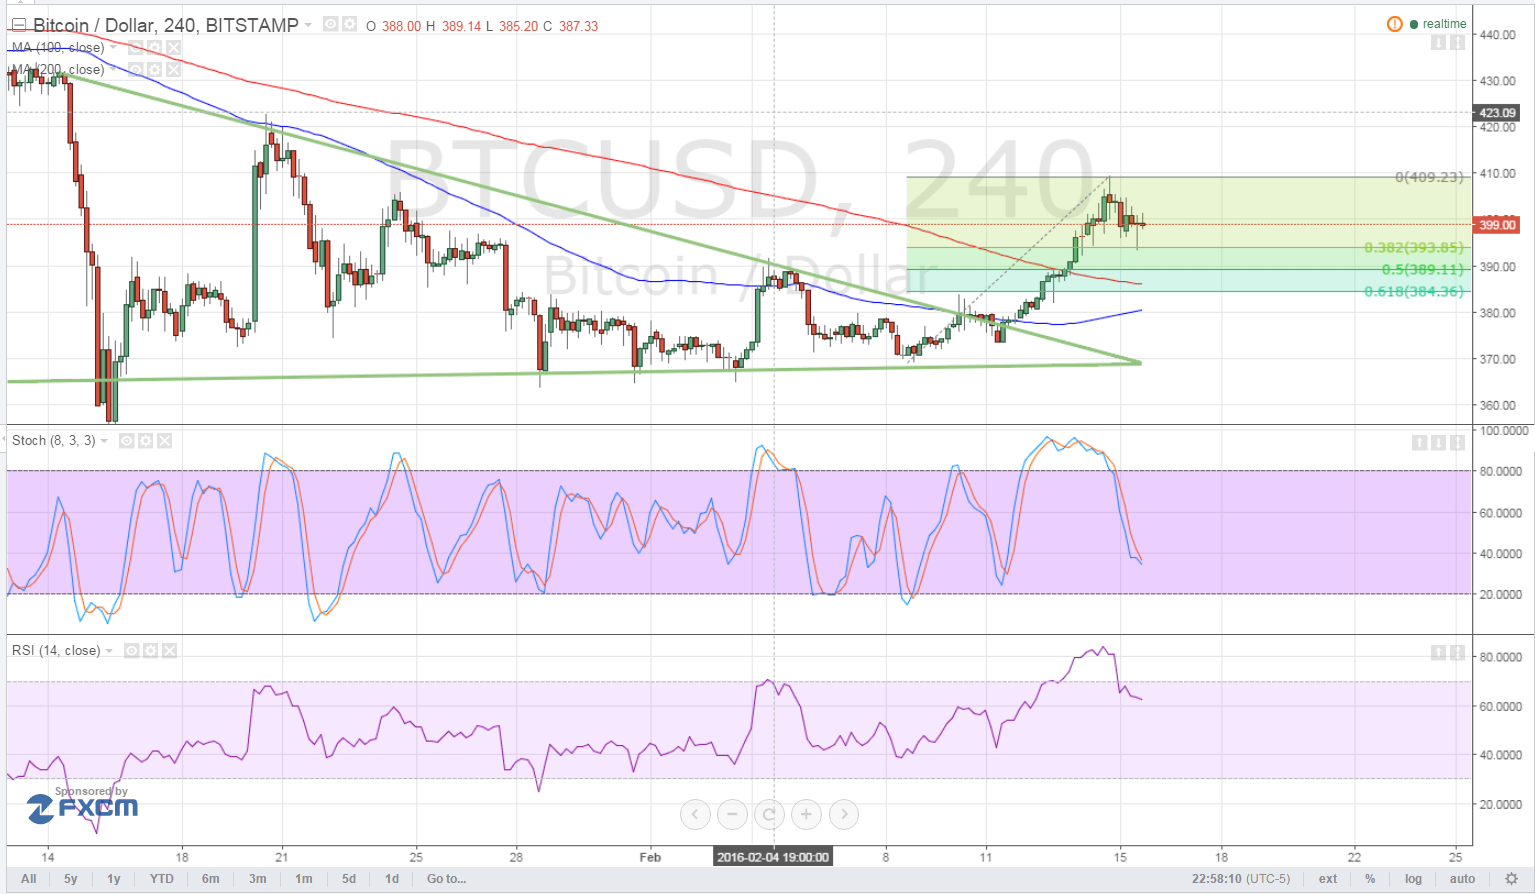Open the Stoch (8, 3, 3) dropdown arrow
This screenshot has width=1535, height=894.
coord(104,440)
